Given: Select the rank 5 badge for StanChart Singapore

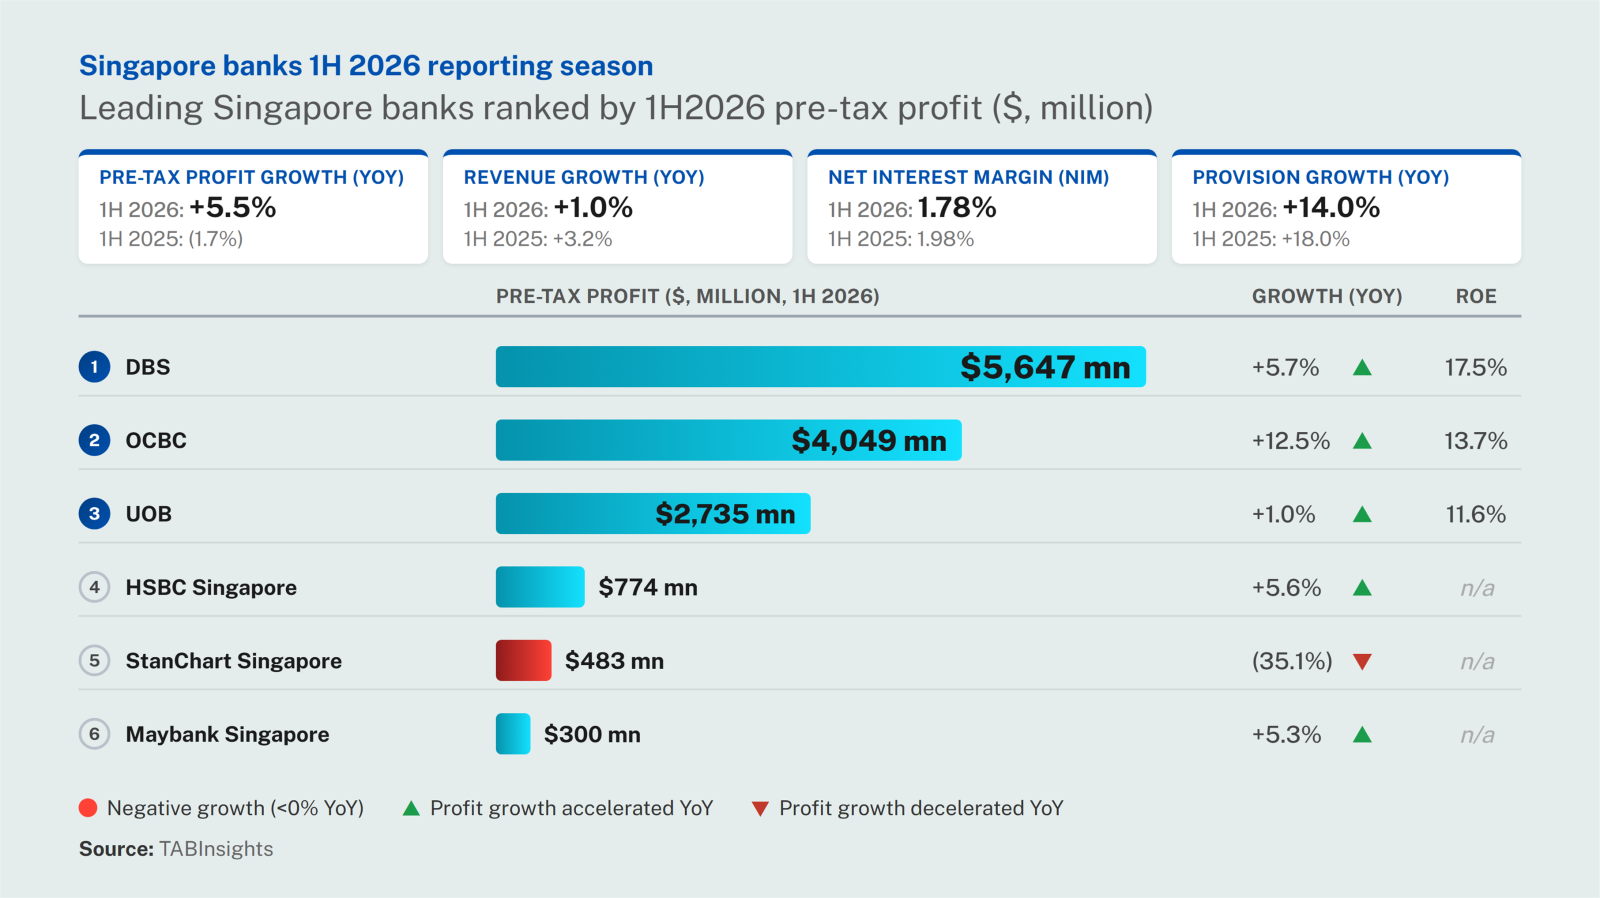Looking at the screenshot, I should pyautogui.click(x=94, y=661).
